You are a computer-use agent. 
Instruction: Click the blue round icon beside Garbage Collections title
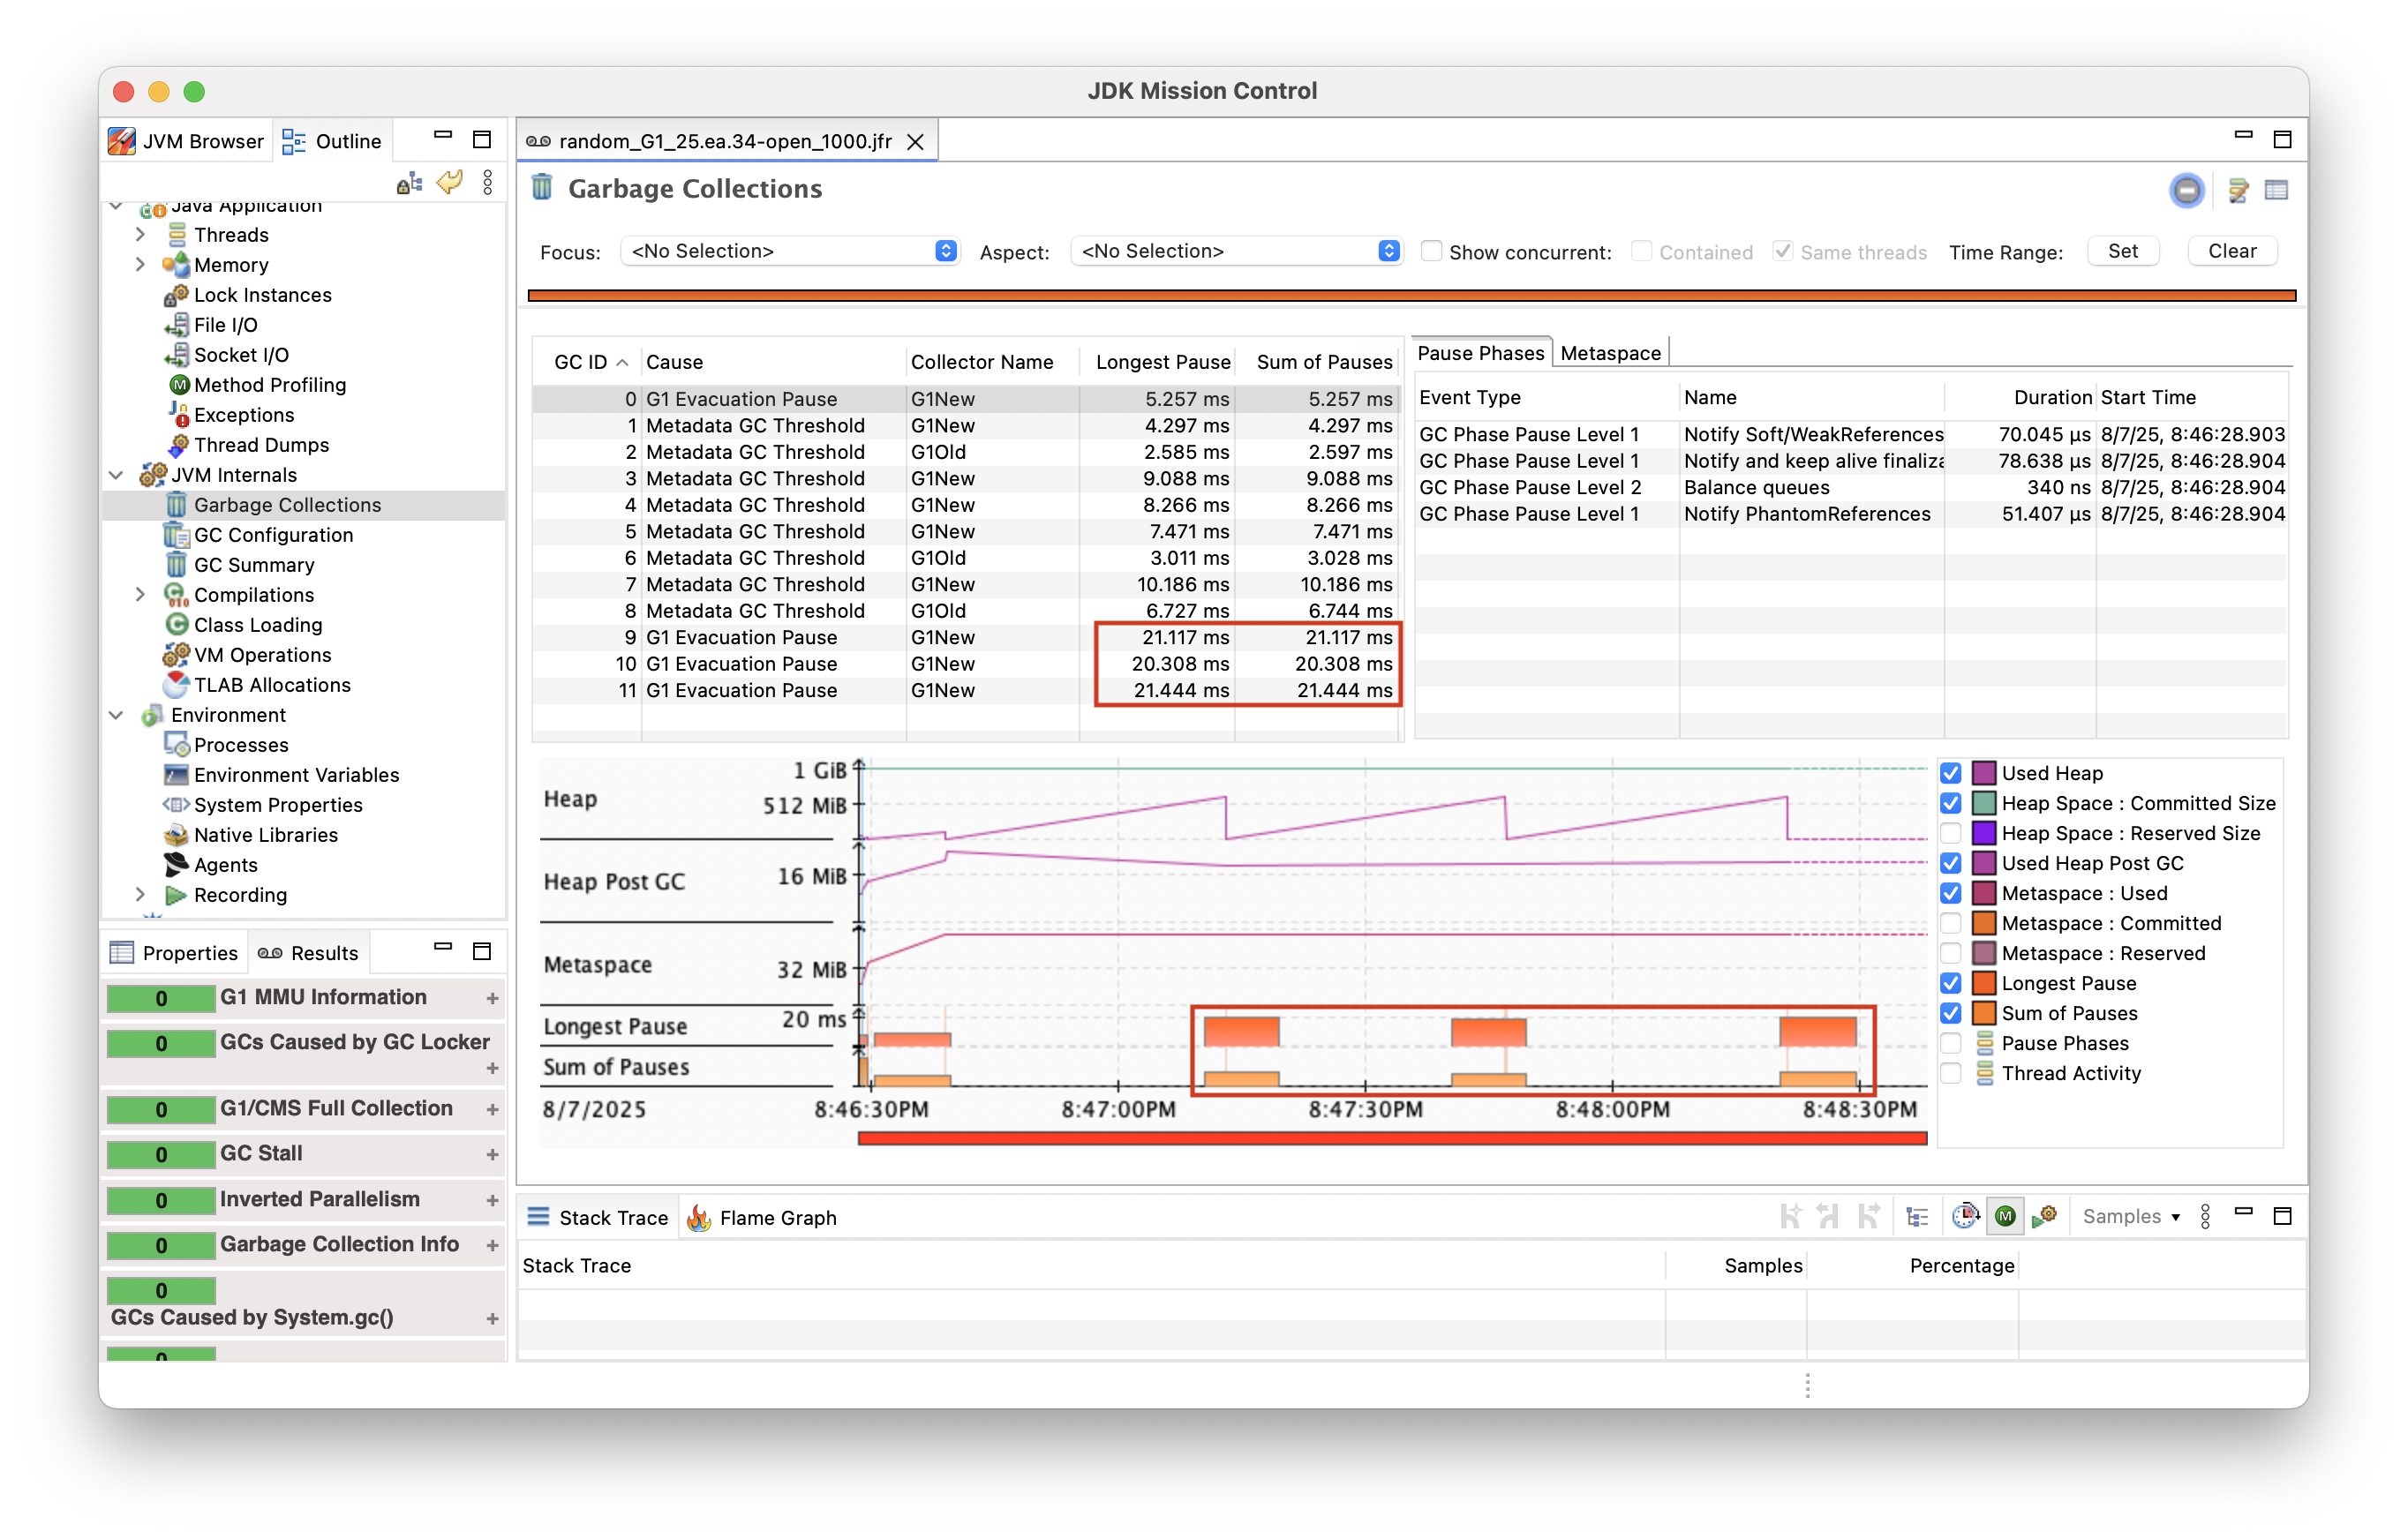(x=2186, y=189)
